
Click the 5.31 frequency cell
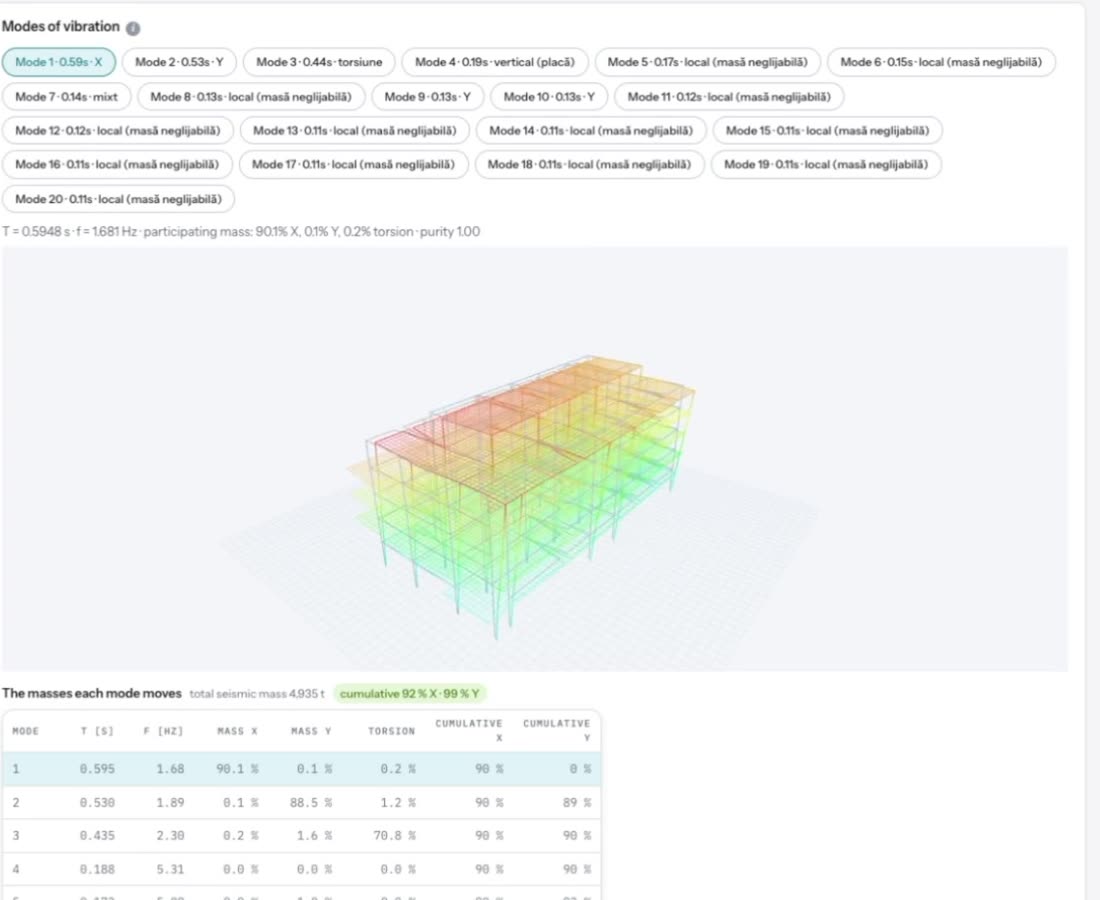[x=170, y=869]
